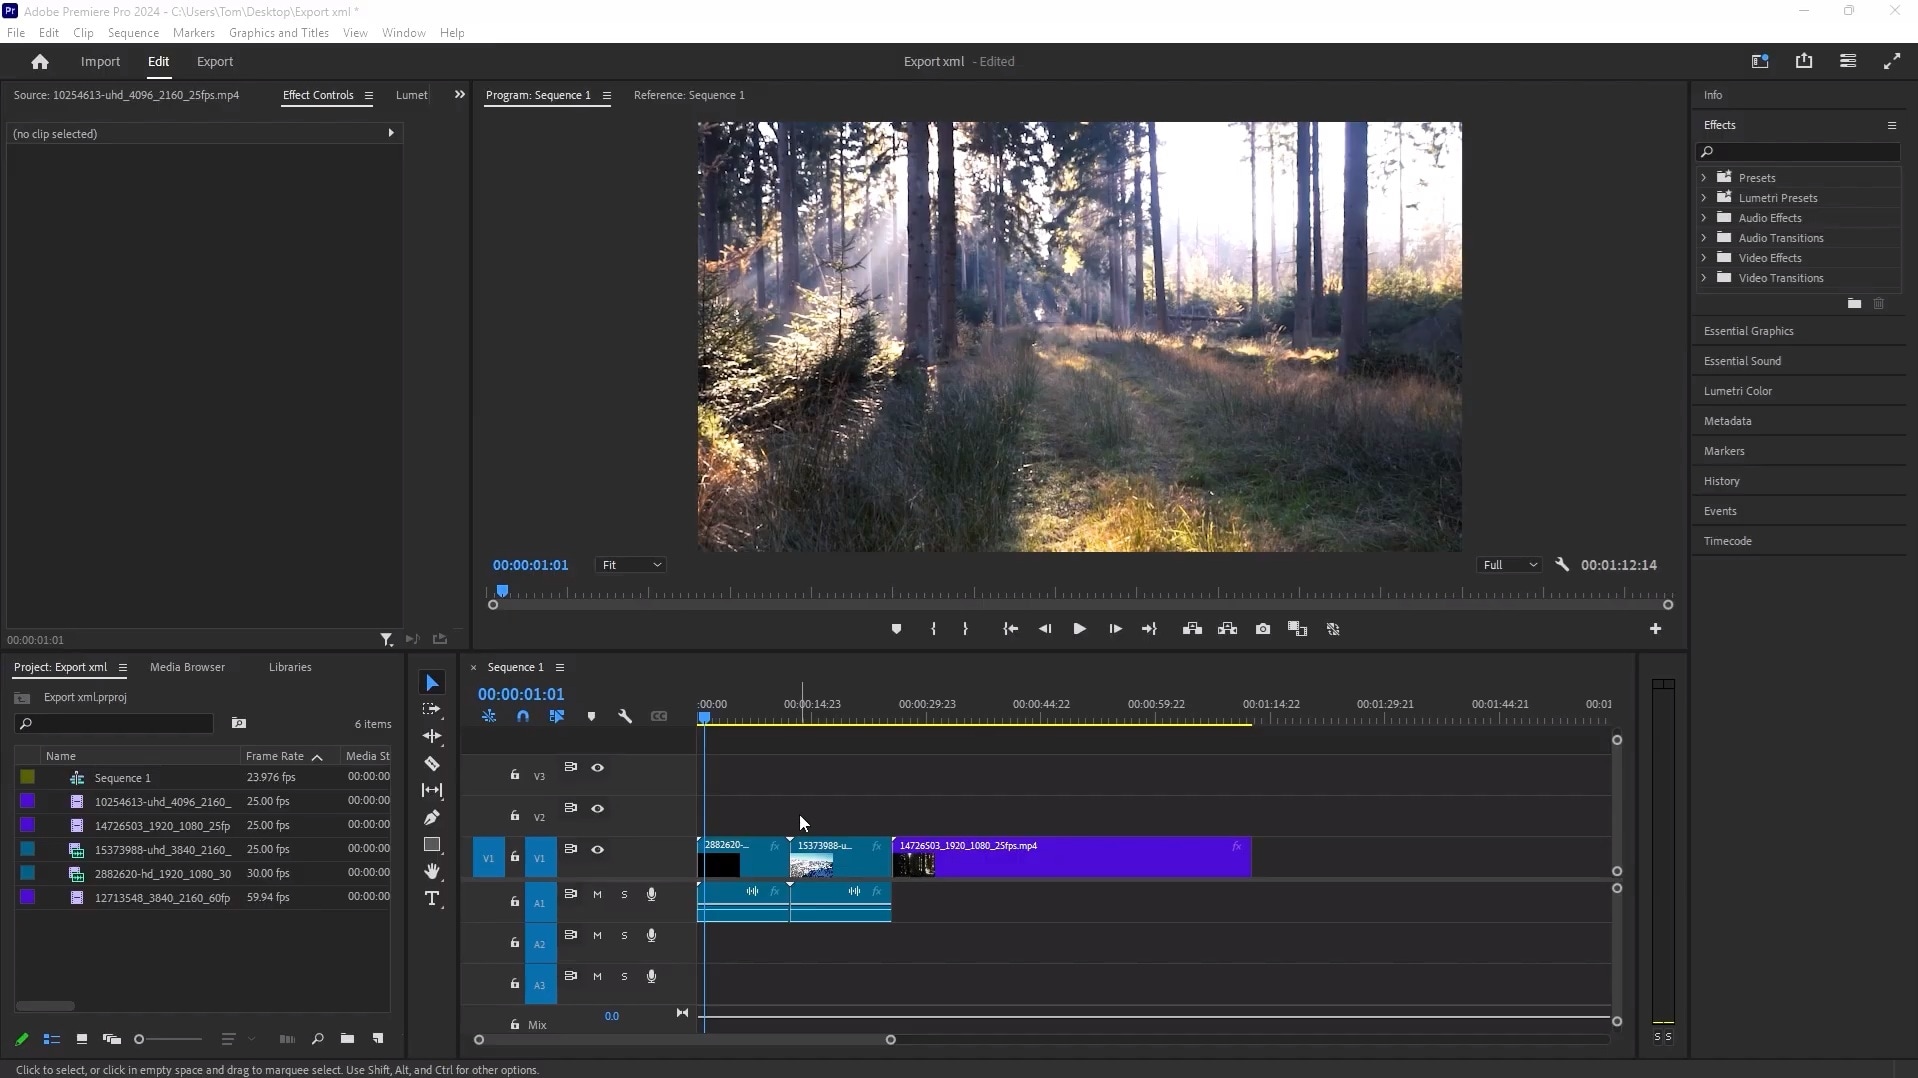
Task: Select the Hand tool
Action: click(x=432, y=872)
